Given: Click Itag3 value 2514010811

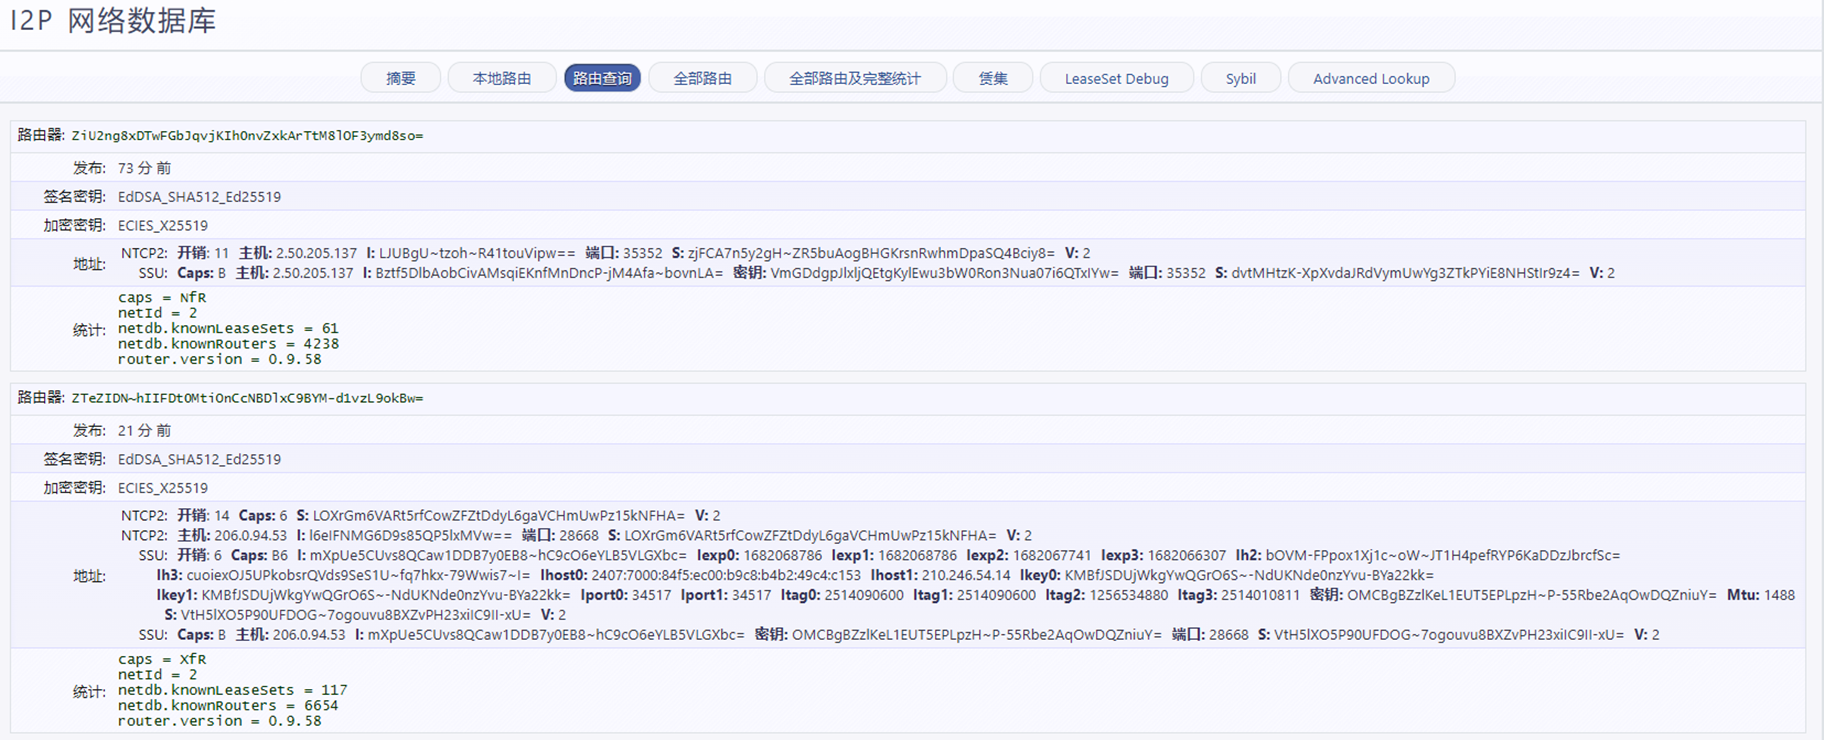Looking at the screenshot, I should click(x=1259, y=595).
